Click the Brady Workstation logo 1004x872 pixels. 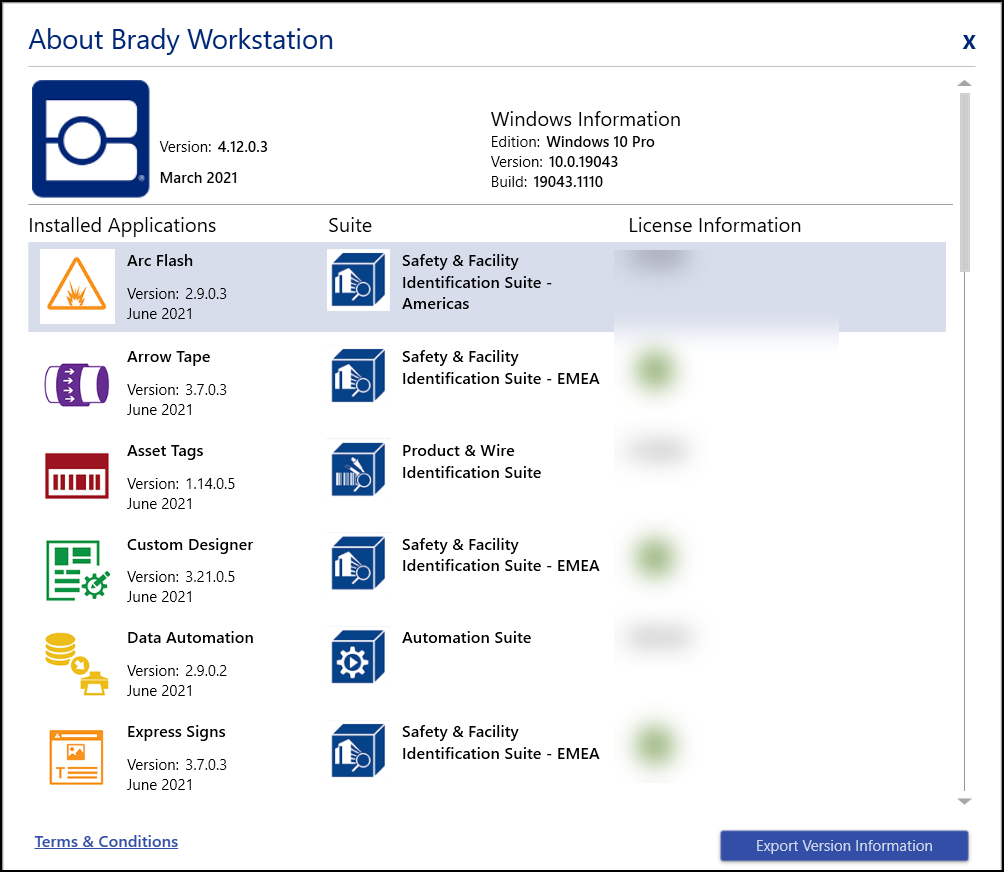[x=91, y=139]
